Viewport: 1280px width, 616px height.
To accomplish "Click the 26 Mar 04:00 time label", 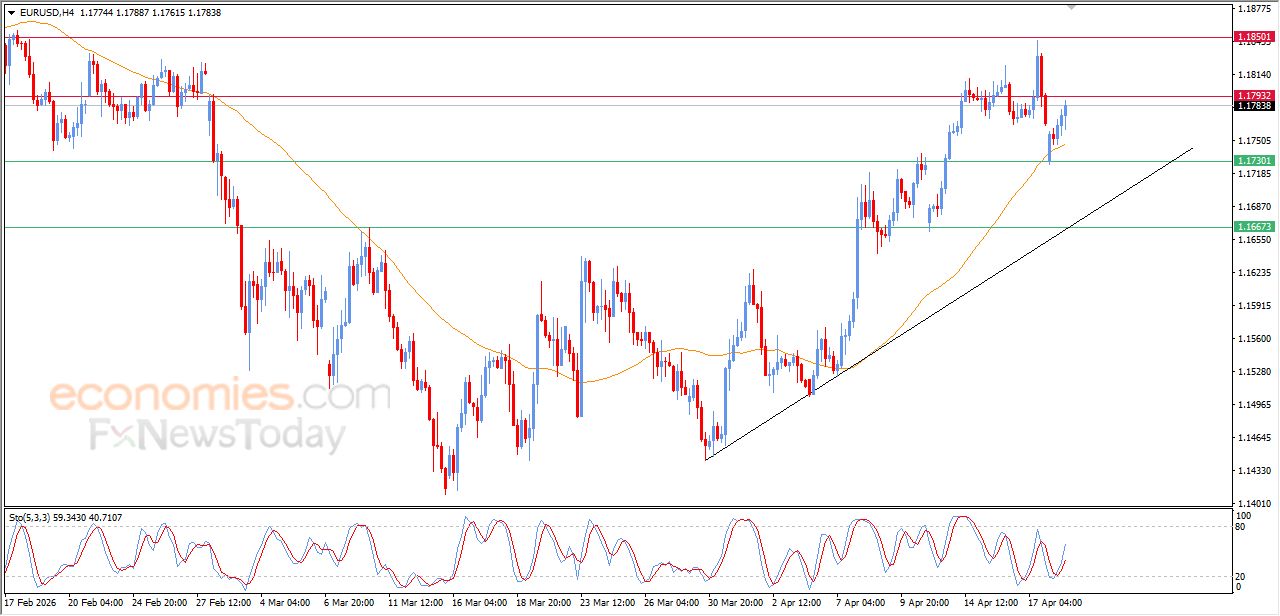I will tap(671, 603).
